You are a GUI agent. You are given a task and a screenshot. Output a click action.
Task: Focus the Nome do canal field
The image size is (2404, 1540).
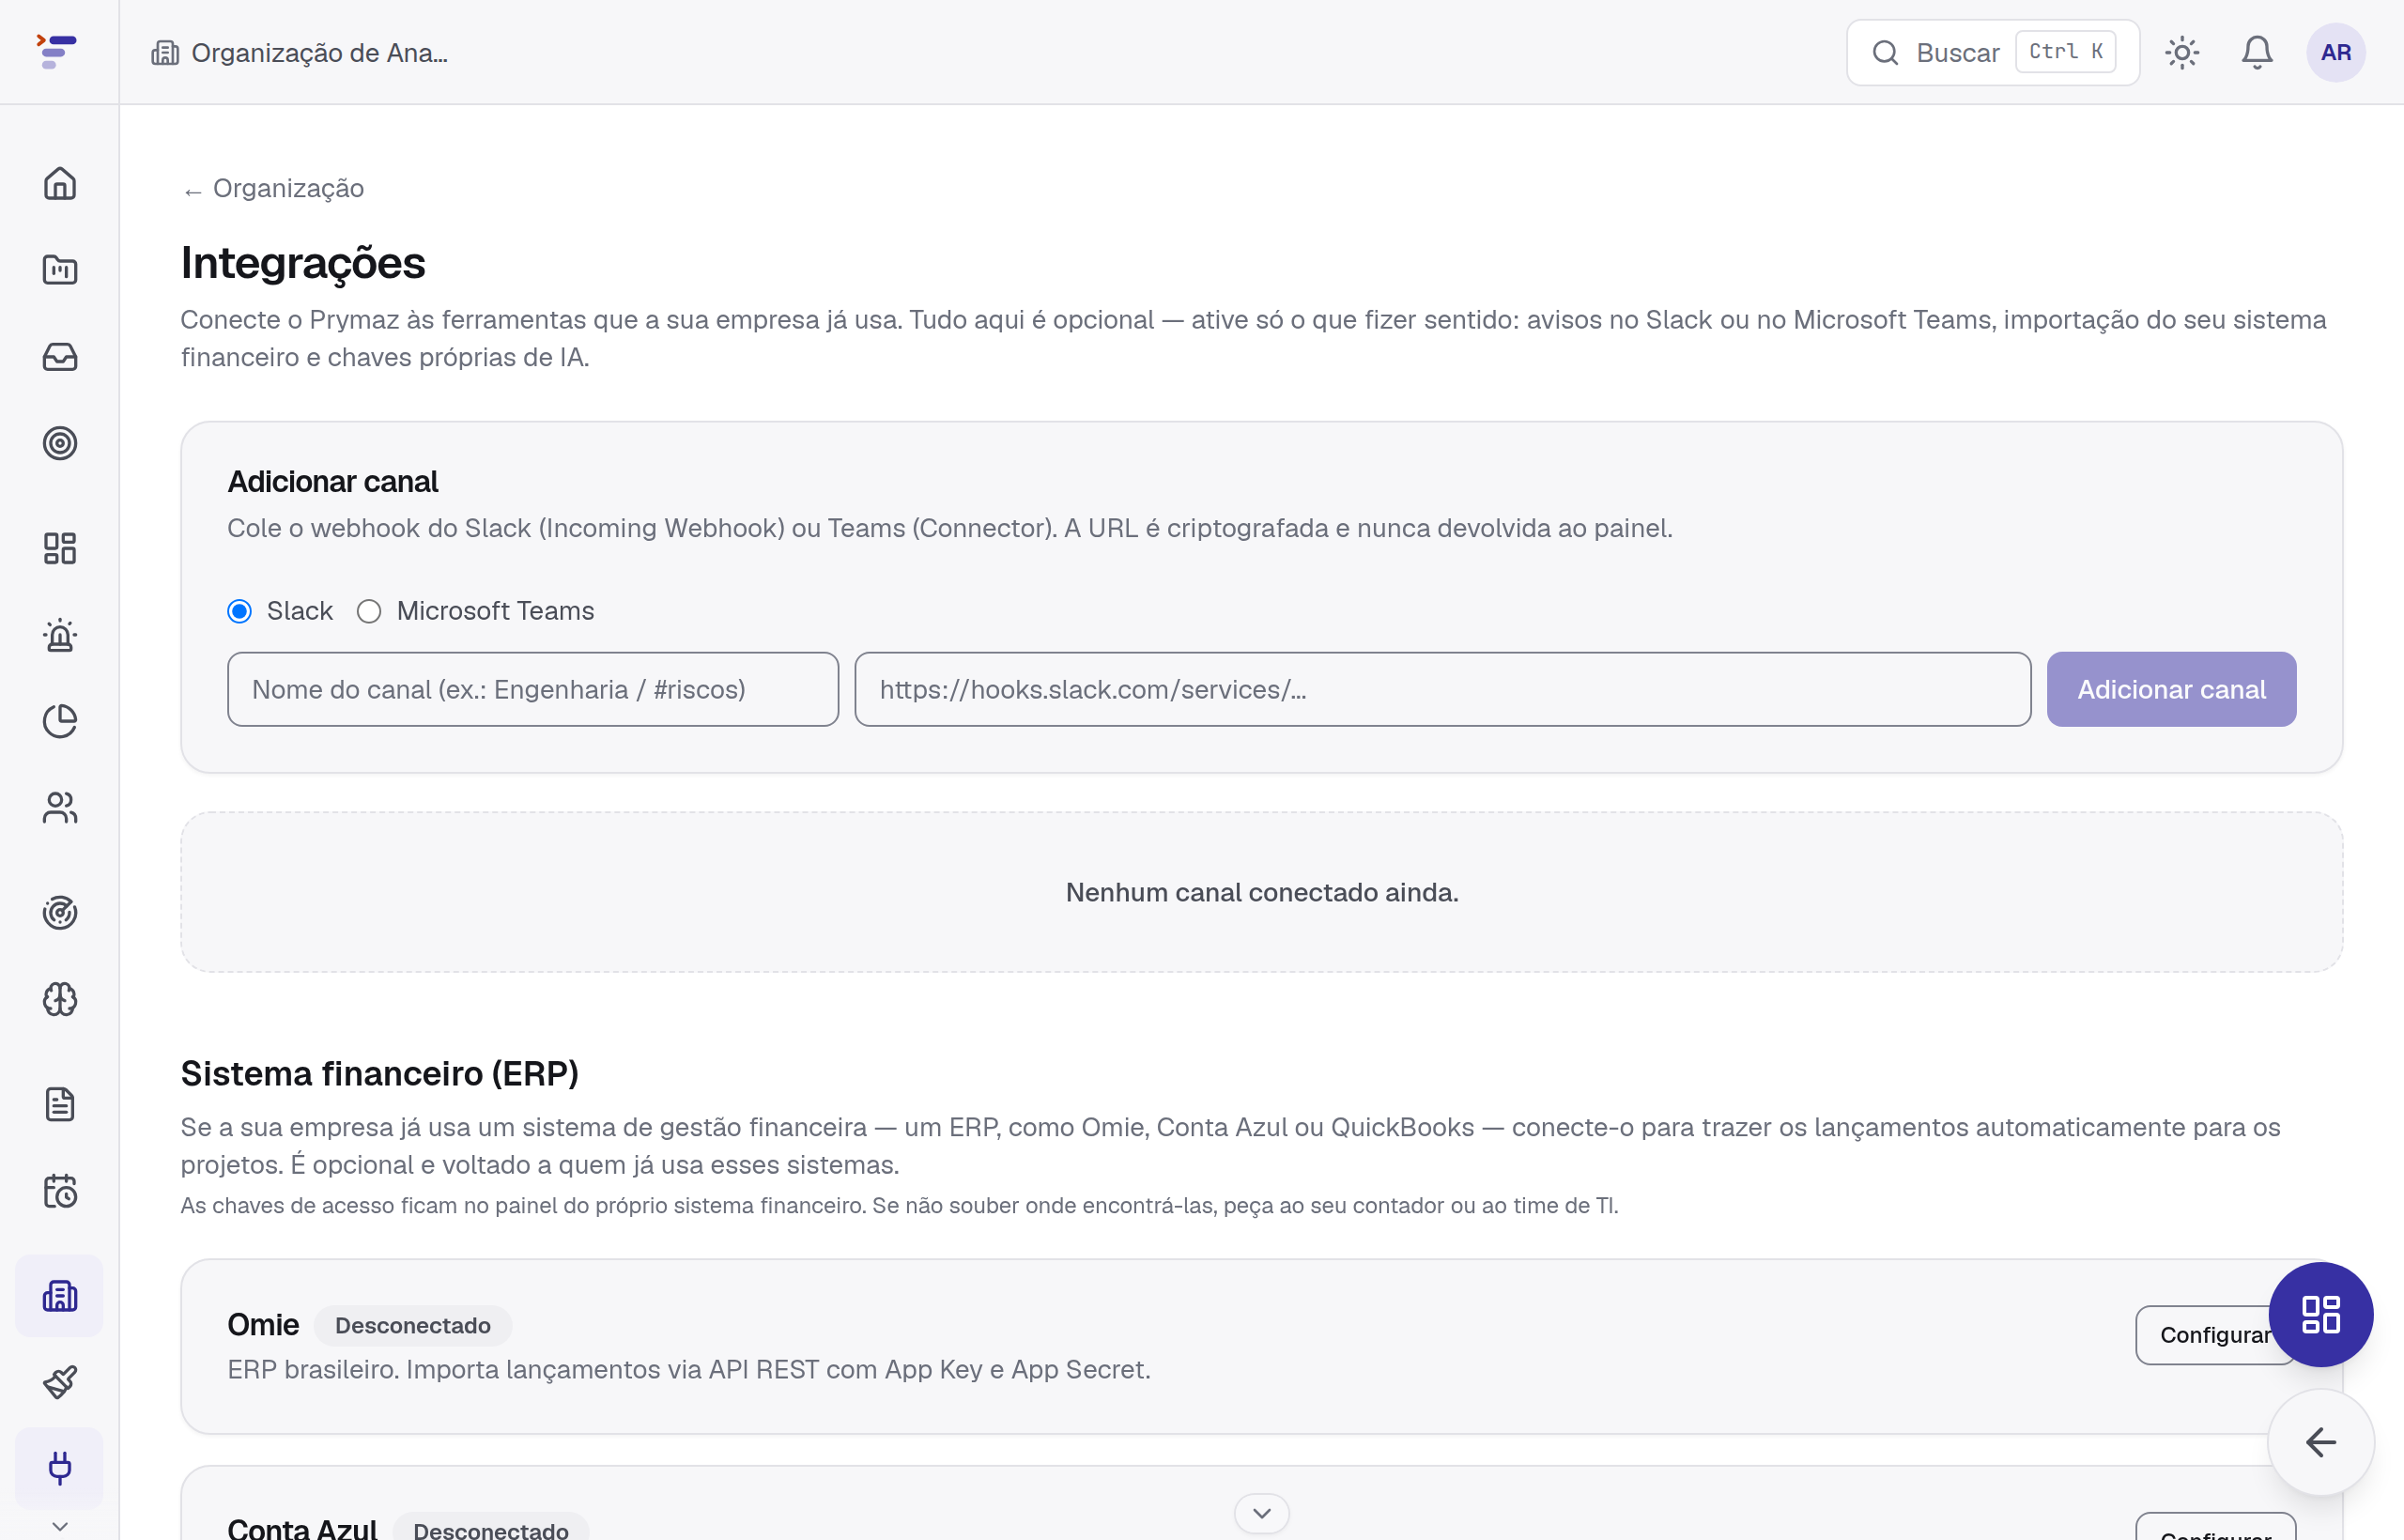point(533,689)
